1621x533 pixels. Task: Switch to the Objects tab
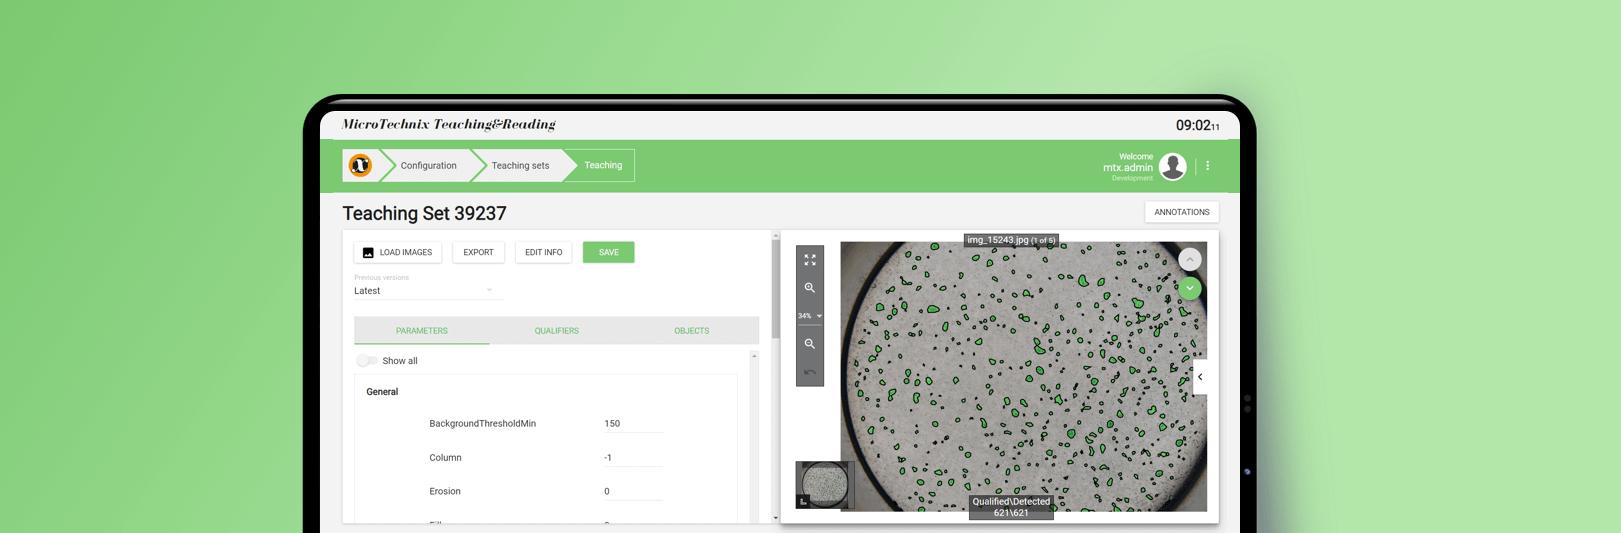click(x=692, y=331)
